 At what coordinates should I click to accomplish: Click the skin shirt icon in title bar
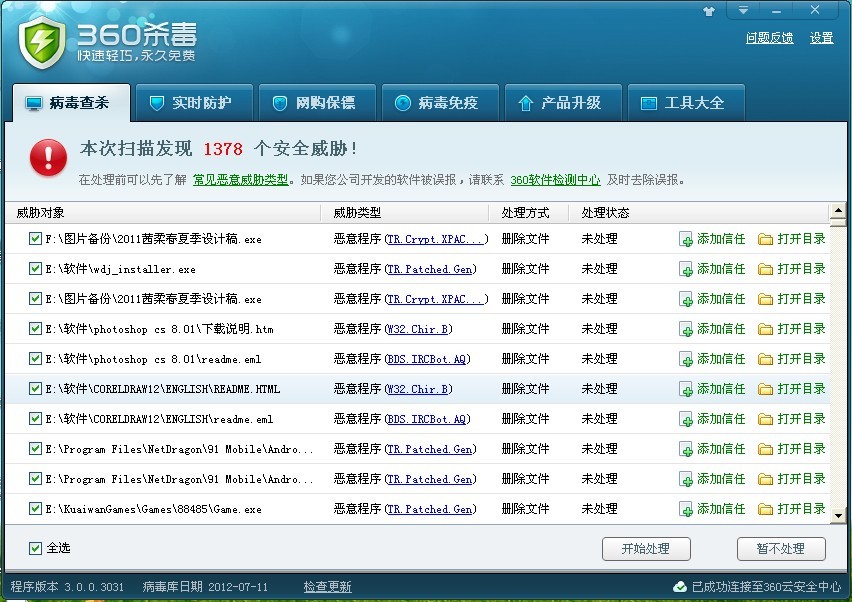709,11
